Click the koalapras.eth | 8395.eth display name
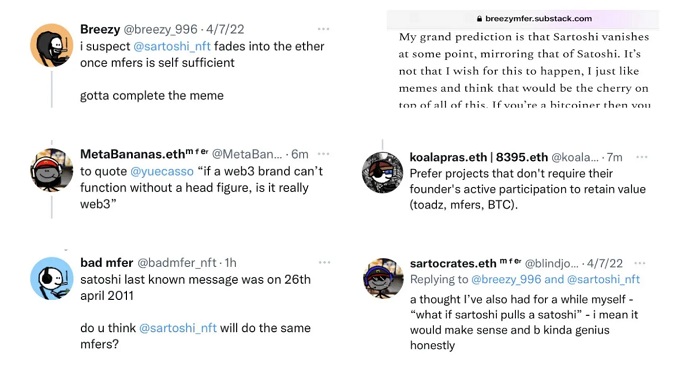The width and height of the screenshot is (700, 383). point(479,157)
